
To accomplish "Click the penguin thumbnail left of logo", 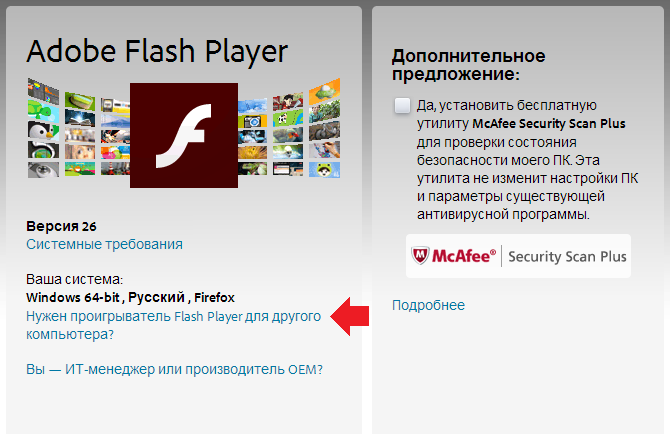I will click(43, 130).
